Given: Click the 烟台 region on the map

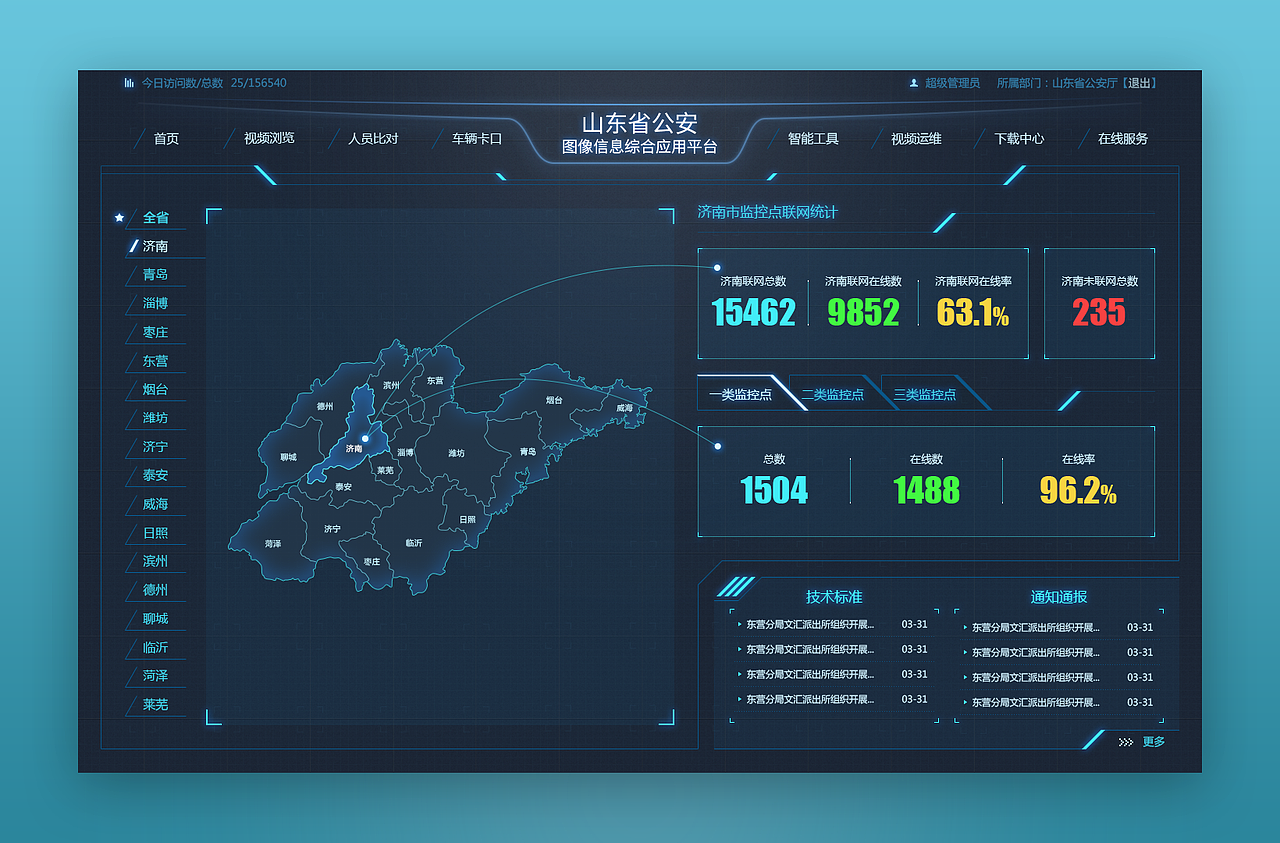Looking at the screenshot, I should pos(554,400).
